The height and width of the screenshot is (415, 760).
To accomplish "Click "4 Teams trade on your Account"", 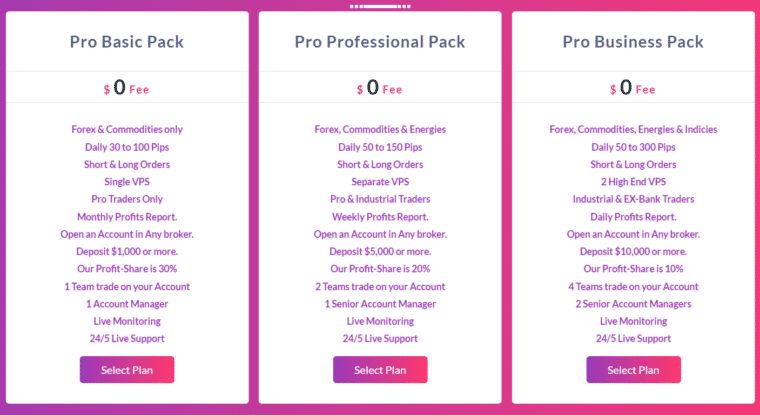I will (633, 287).
